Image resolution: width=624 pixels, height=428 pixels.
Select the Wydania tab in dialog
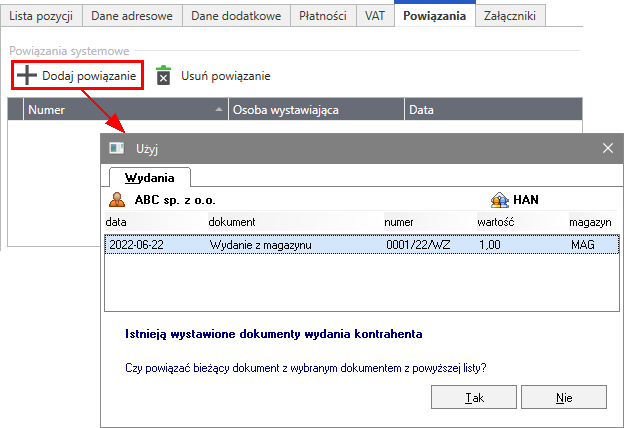[x=148, y=177]
